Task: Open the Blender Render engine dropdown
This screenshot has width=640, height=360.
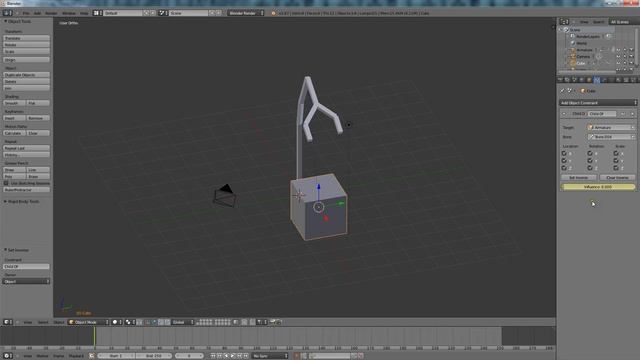Action: 246,13
